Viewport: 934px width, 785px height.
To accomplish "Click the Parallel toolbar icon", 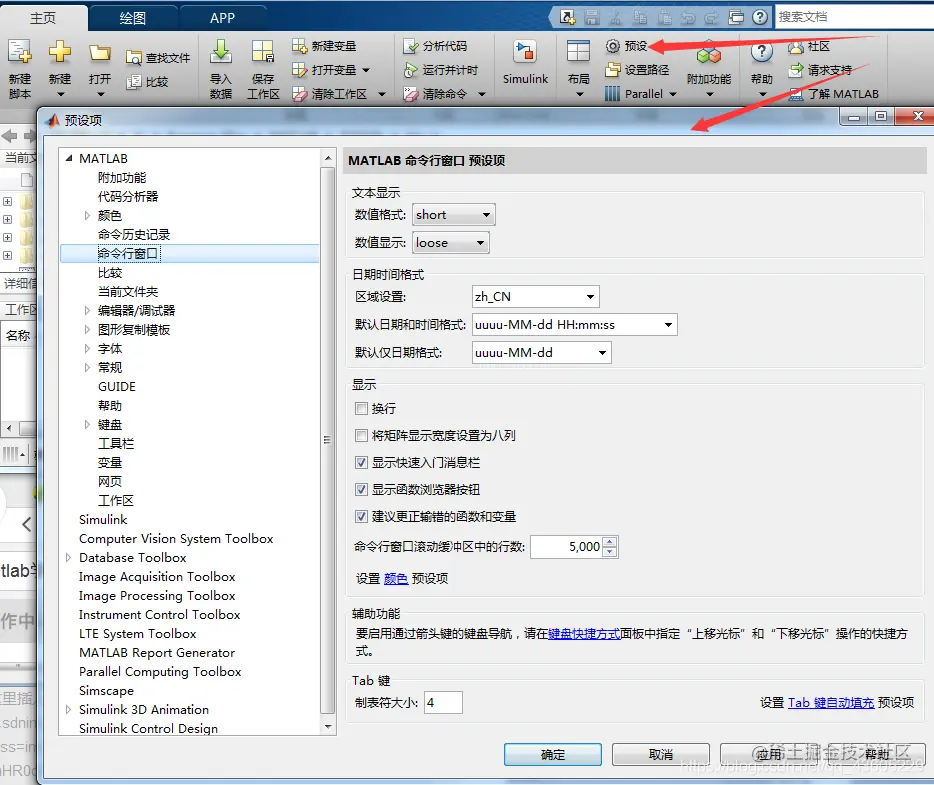I will [612, 94].
